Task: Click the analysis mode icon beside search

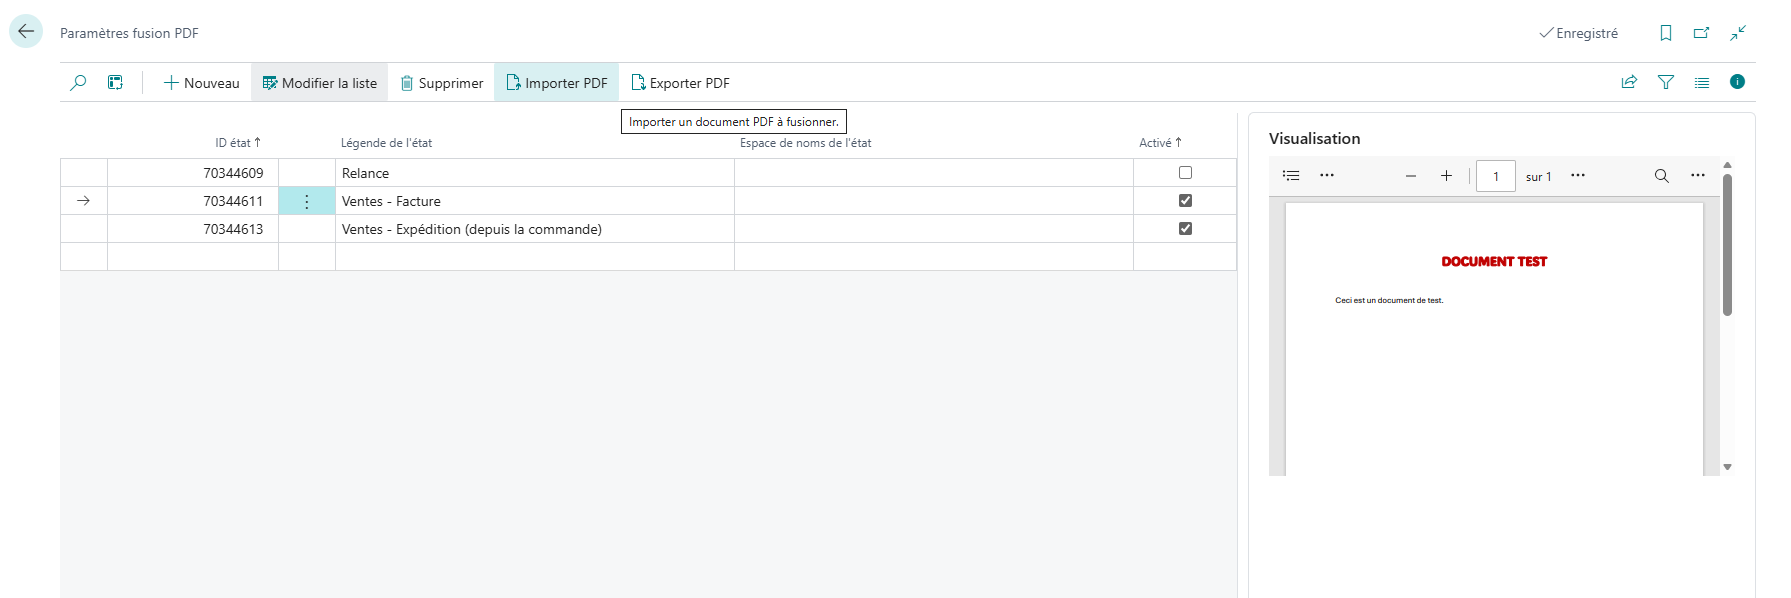Action: click(116, 83)
